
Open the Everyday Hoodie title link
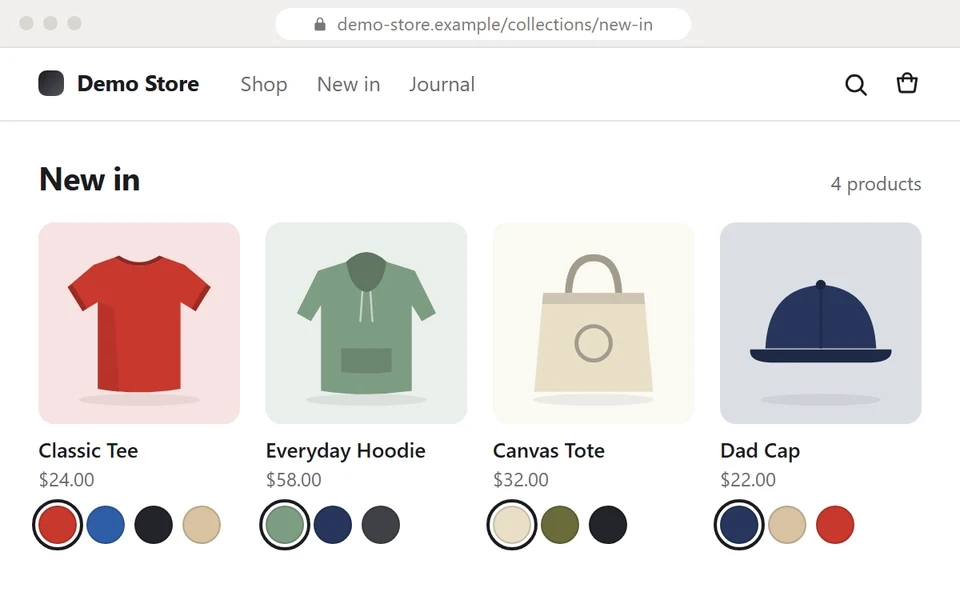click(345, 451)
